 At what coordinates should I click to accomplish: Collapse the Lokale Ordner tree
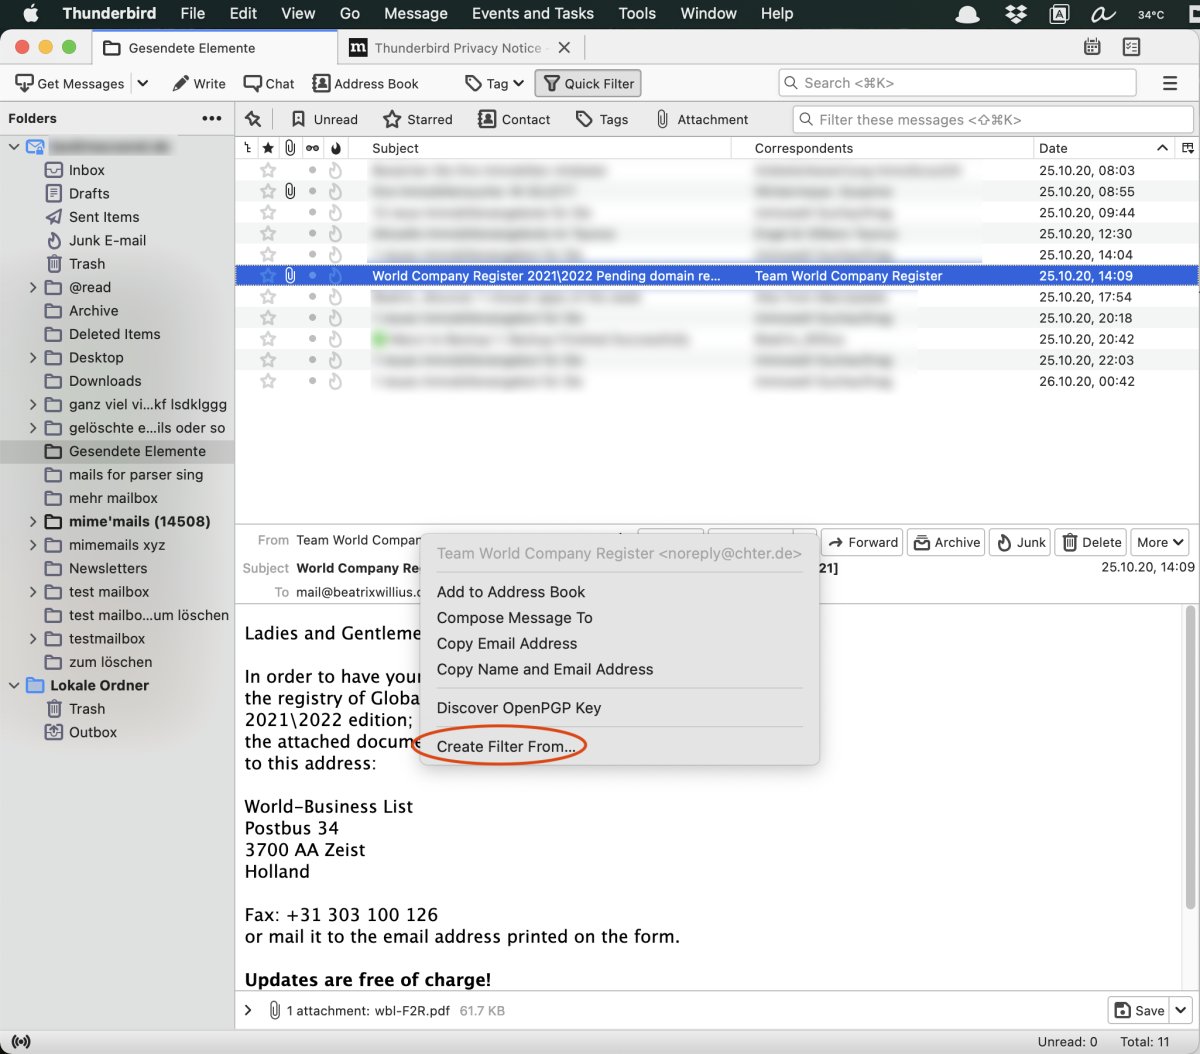(x=14, y=685)
